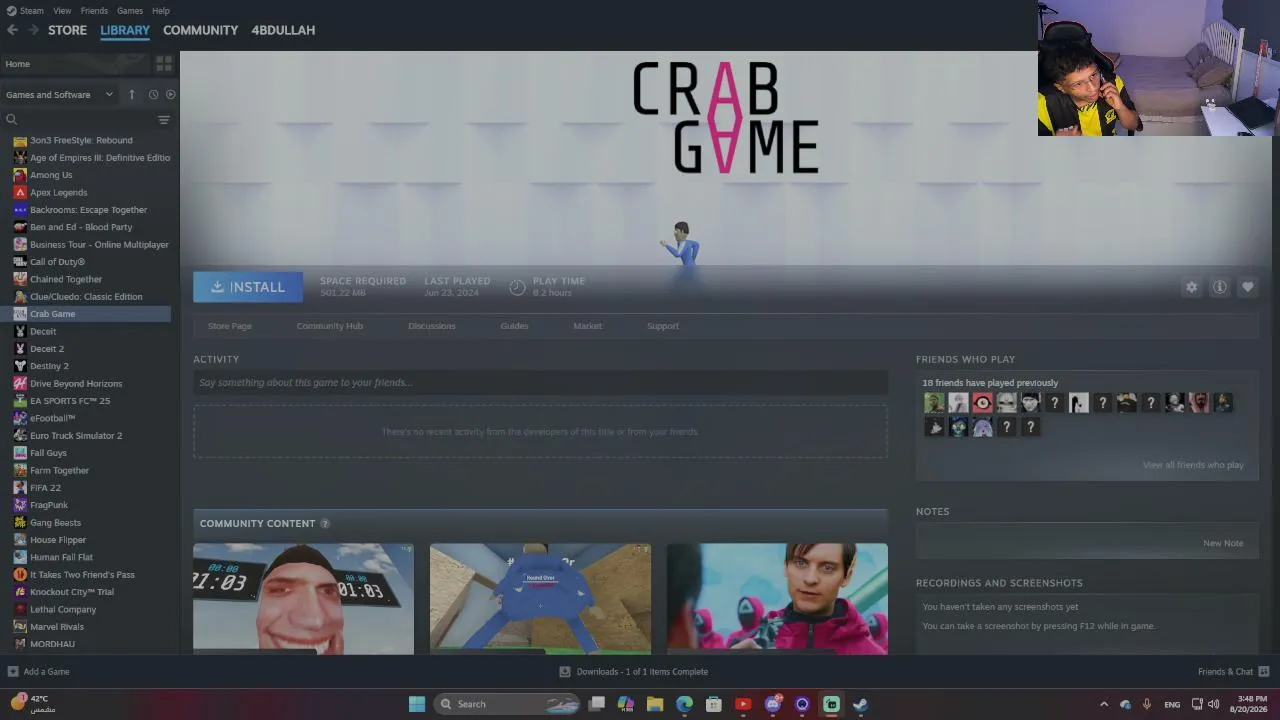Click the heart favorite icon for Crab Game

pos(1248,287)
